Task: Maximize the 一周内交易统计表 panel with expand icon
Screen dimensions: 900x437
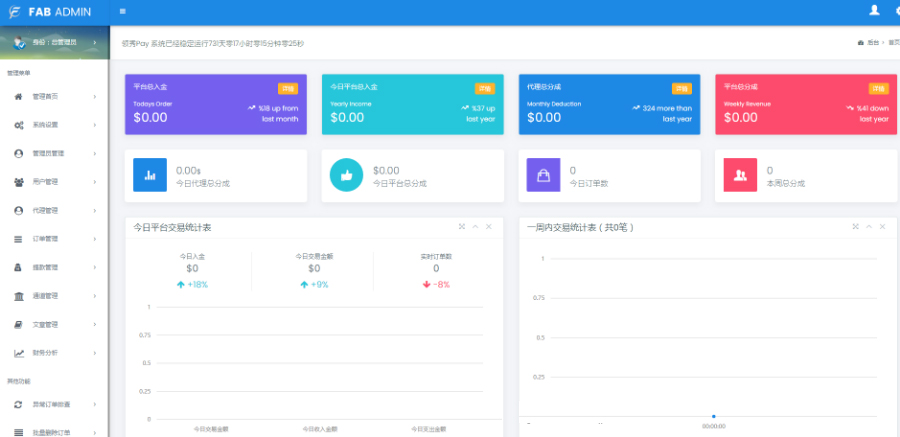Action: tap(855, 227)
